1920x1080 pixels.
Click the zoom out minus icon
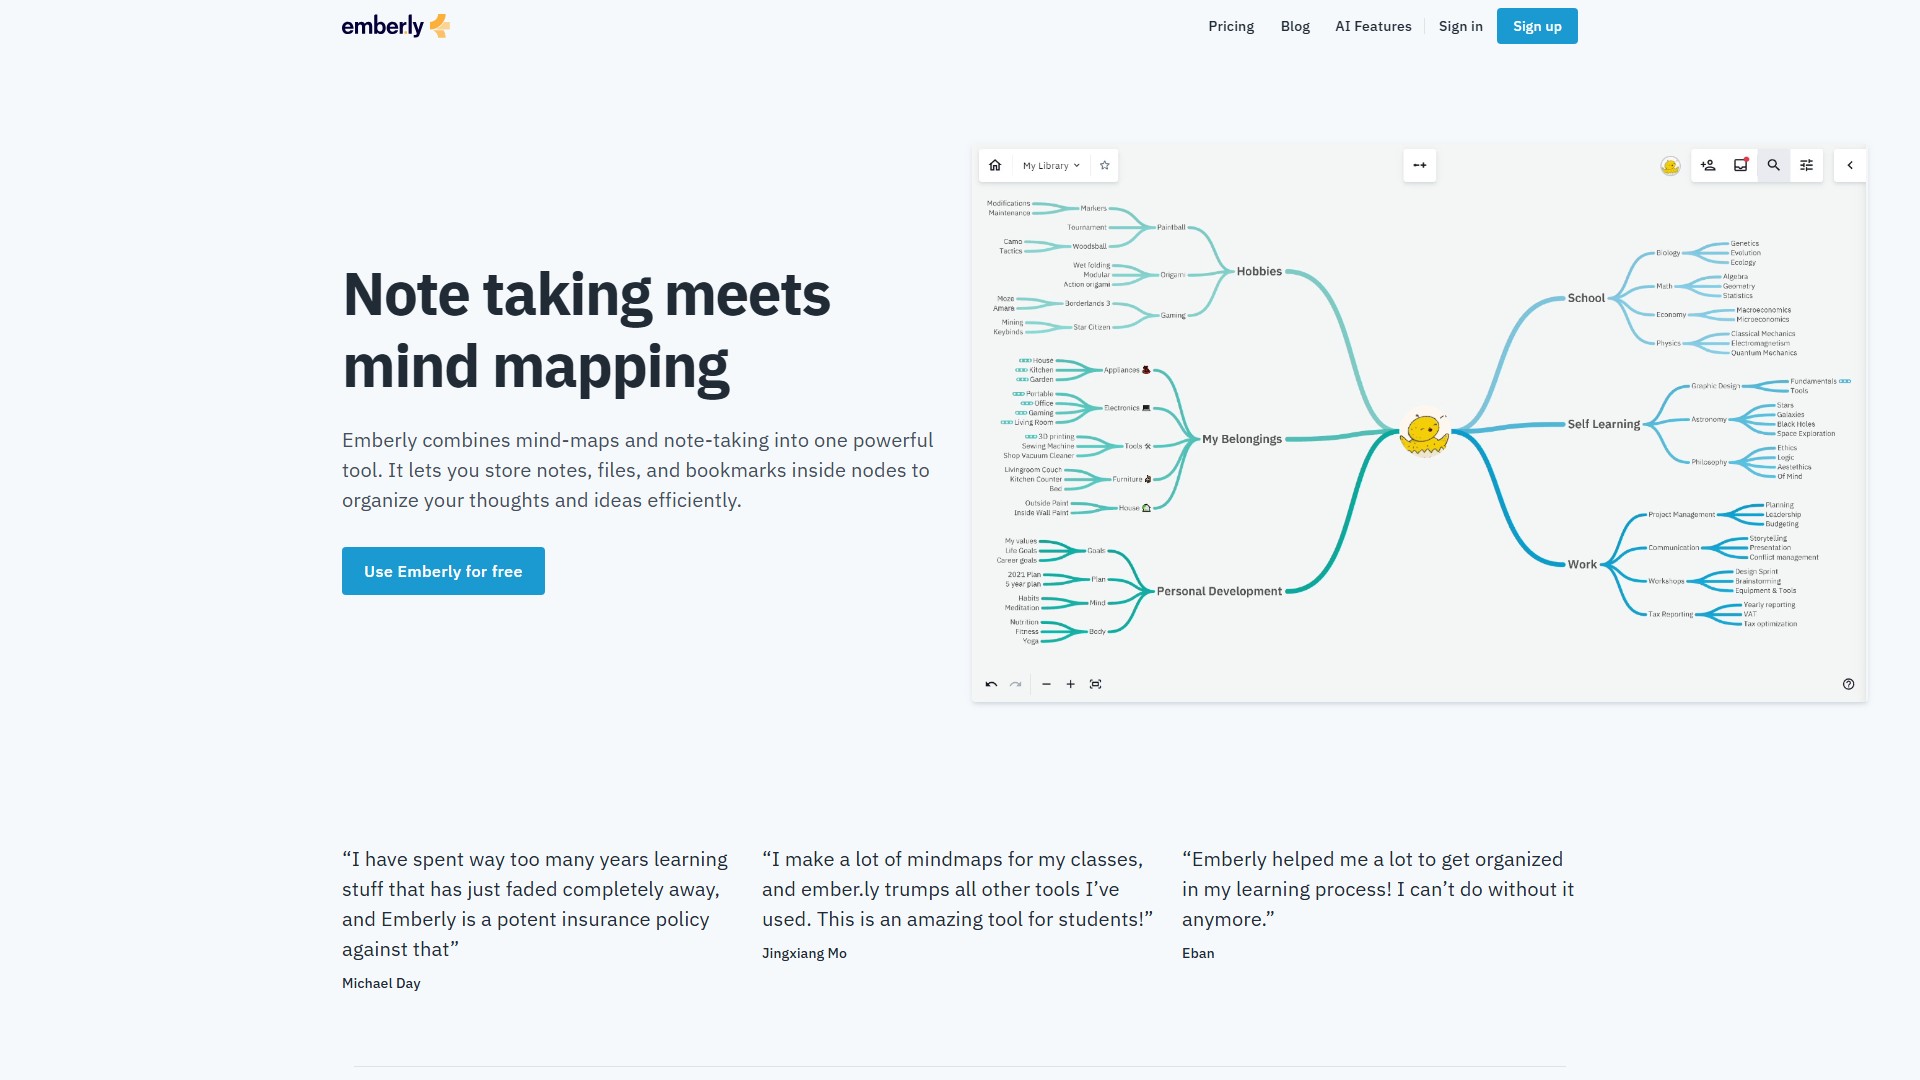[x=1046, y=685]
